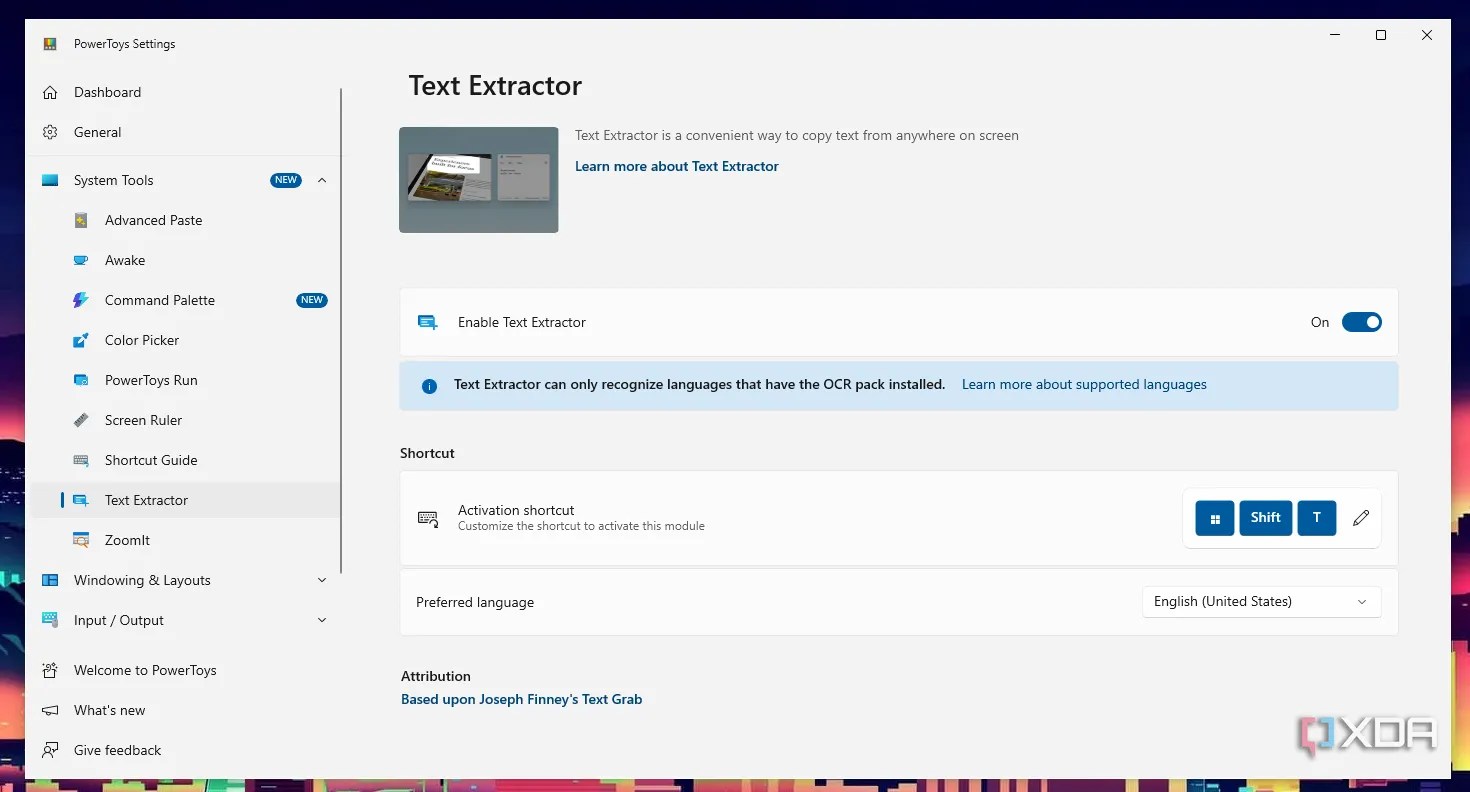The height and width of the screenshot is (792, 1470).
Task: Click the Color Picker eyedropper icon
Action: pos(80,340)
